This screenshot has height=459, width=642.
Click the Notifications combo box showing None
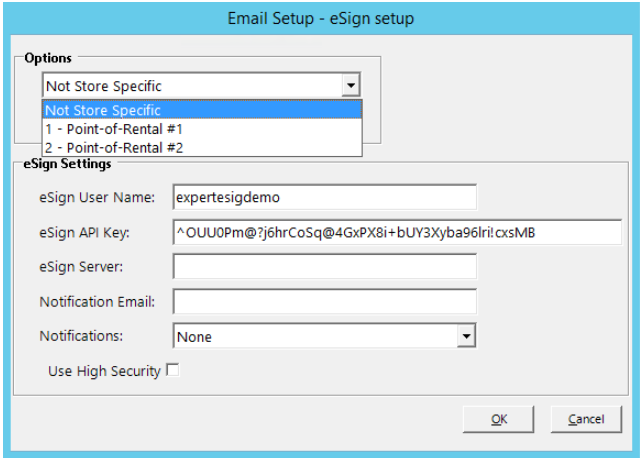(315, 337)
